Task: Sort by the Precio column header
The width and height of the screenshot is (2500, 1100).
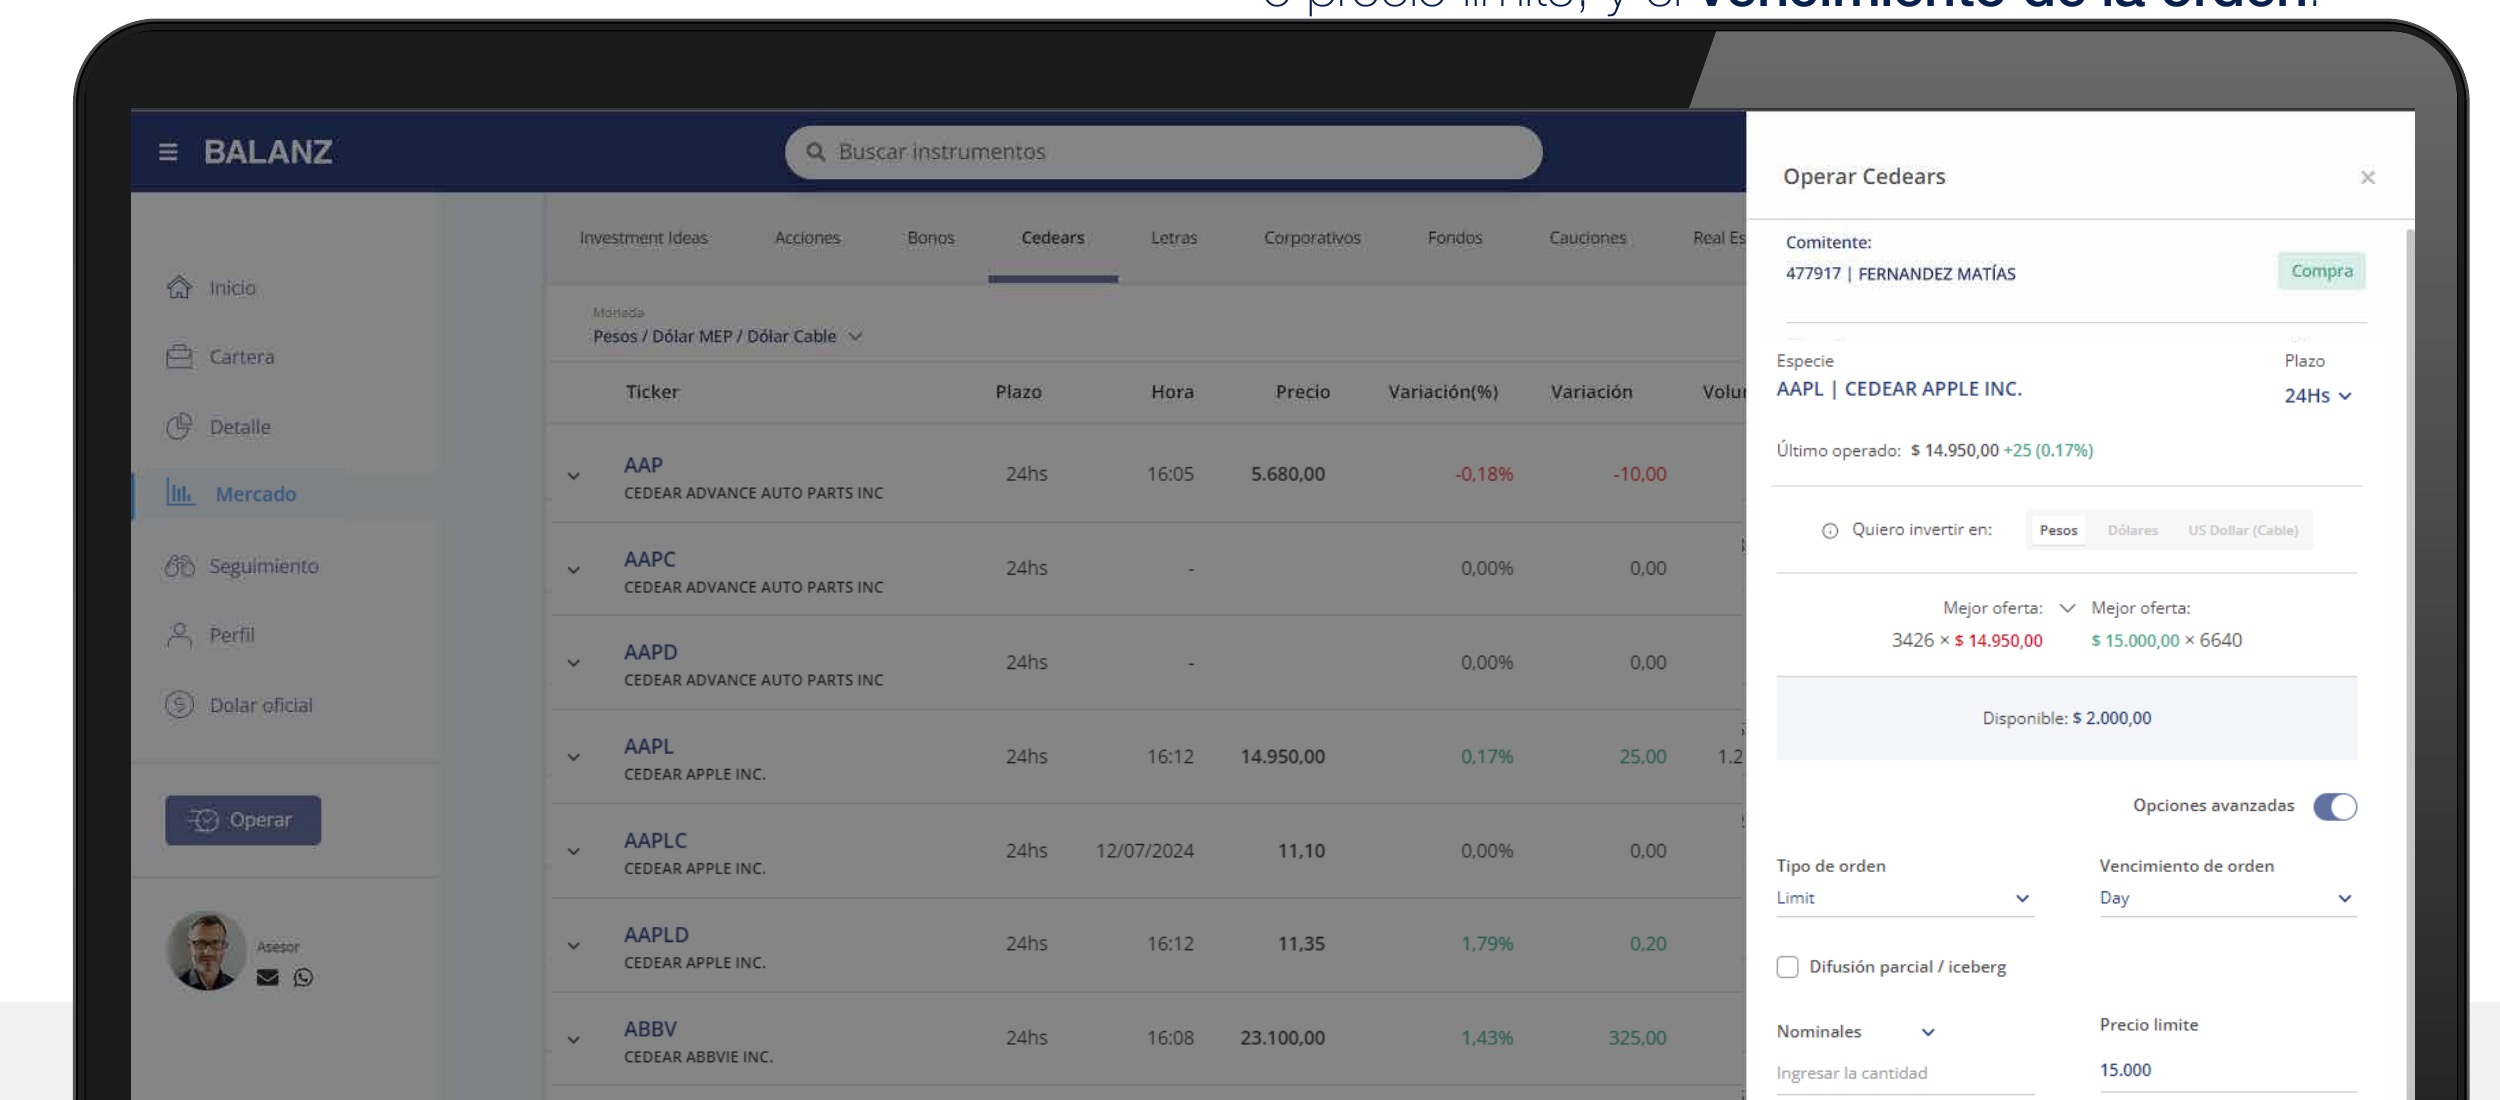Action: (1302, 392)
